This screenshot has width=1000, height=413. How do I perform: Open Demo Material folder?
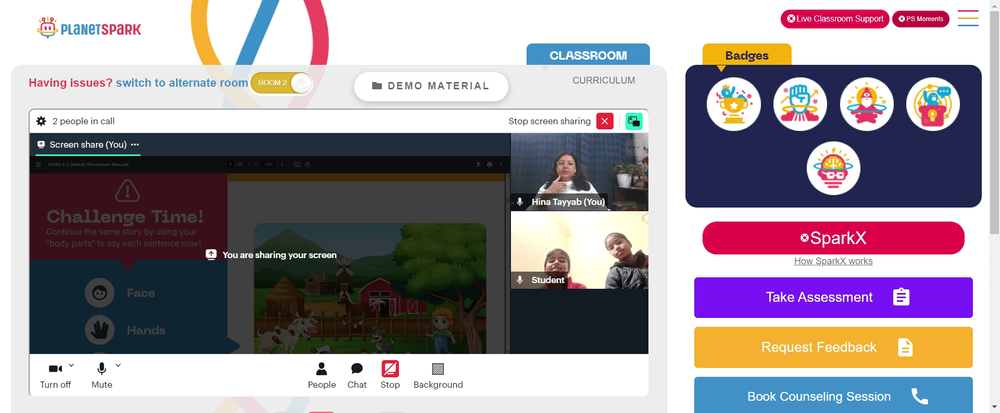(x=431, y=86)
